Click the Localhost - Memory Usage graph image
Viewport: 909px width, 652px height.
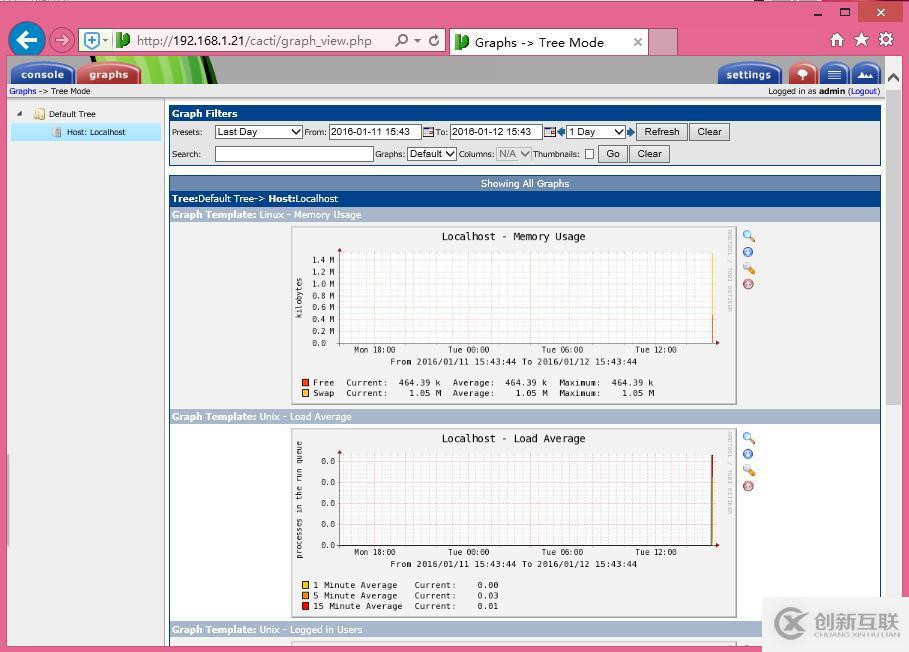pos(514,315)
